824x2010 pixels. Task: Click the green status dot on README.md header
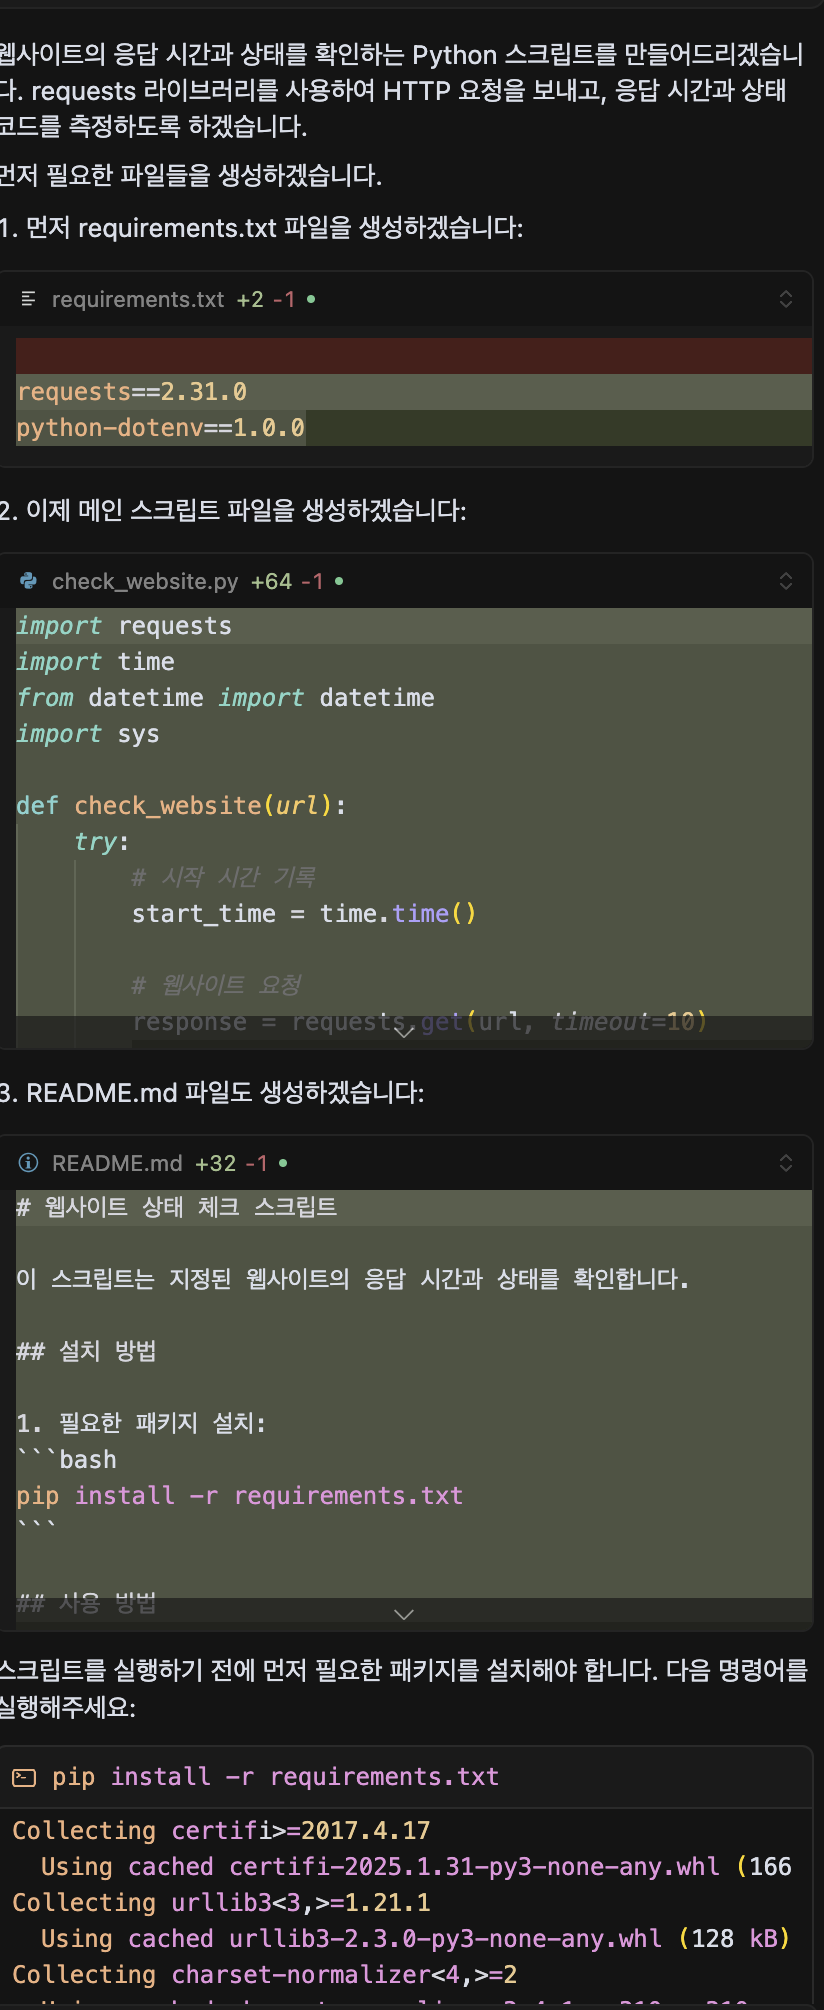(x=283, y=1162)
